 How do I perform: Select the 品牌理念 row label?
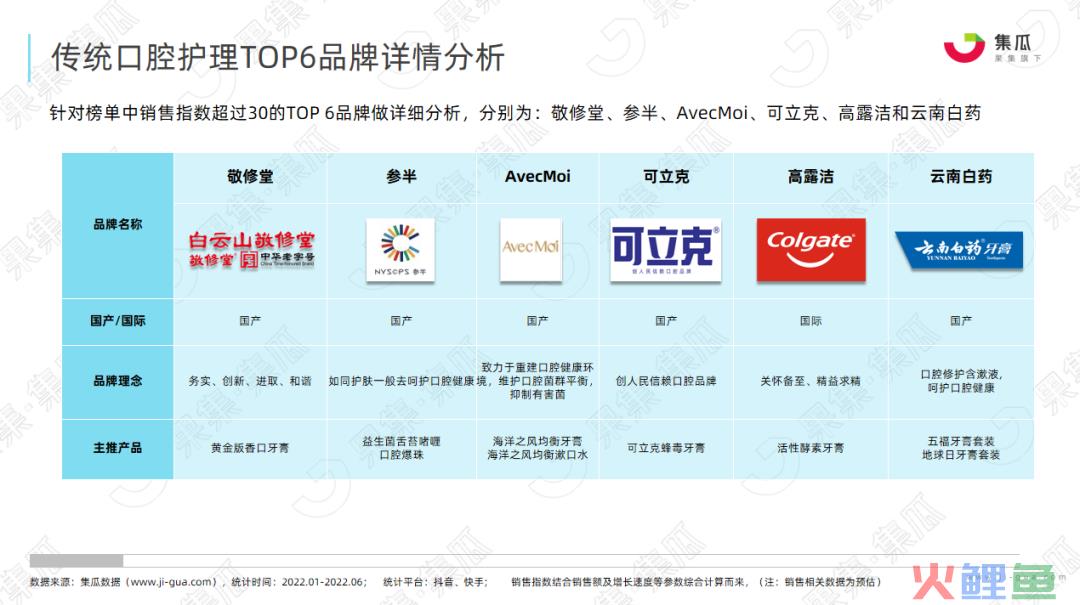118,381
